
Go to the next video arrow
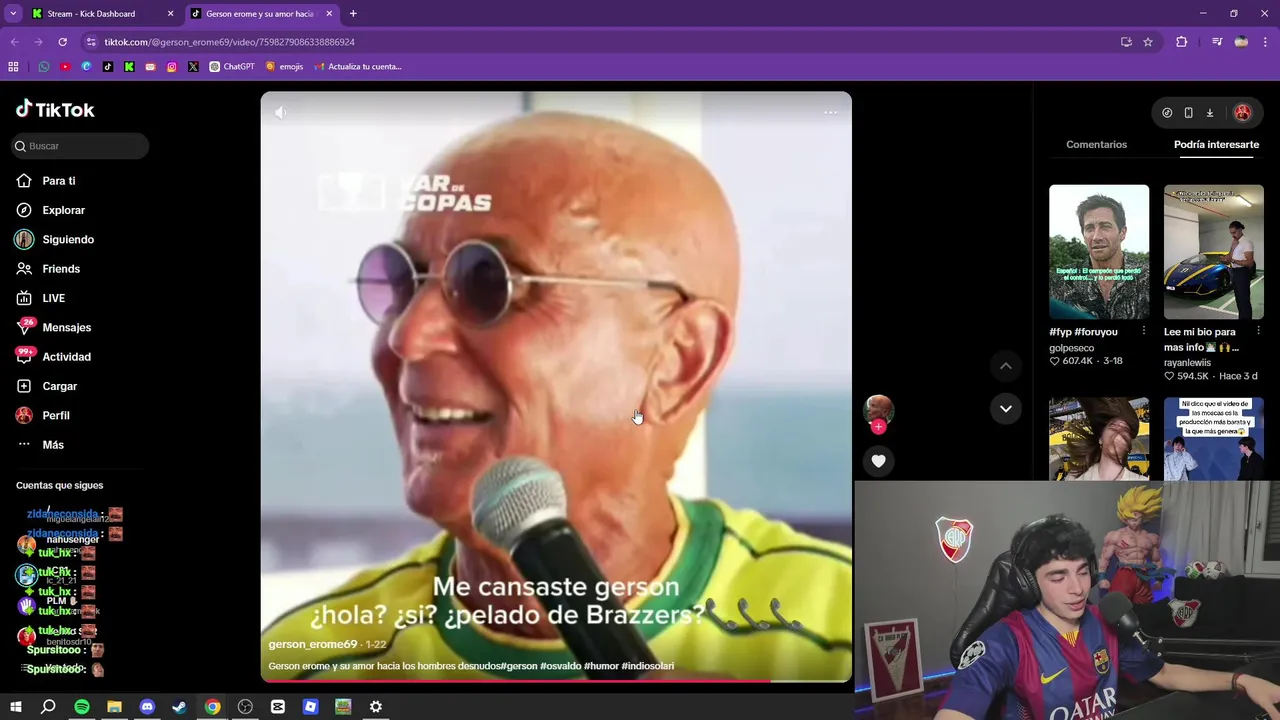[1006, 408]
